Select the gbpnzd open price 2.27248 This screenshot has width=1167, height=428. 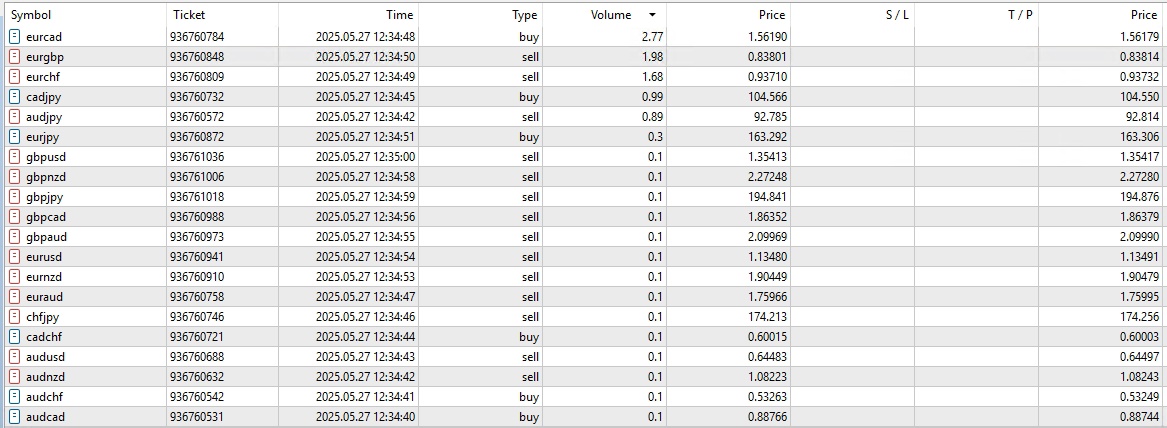765,177
